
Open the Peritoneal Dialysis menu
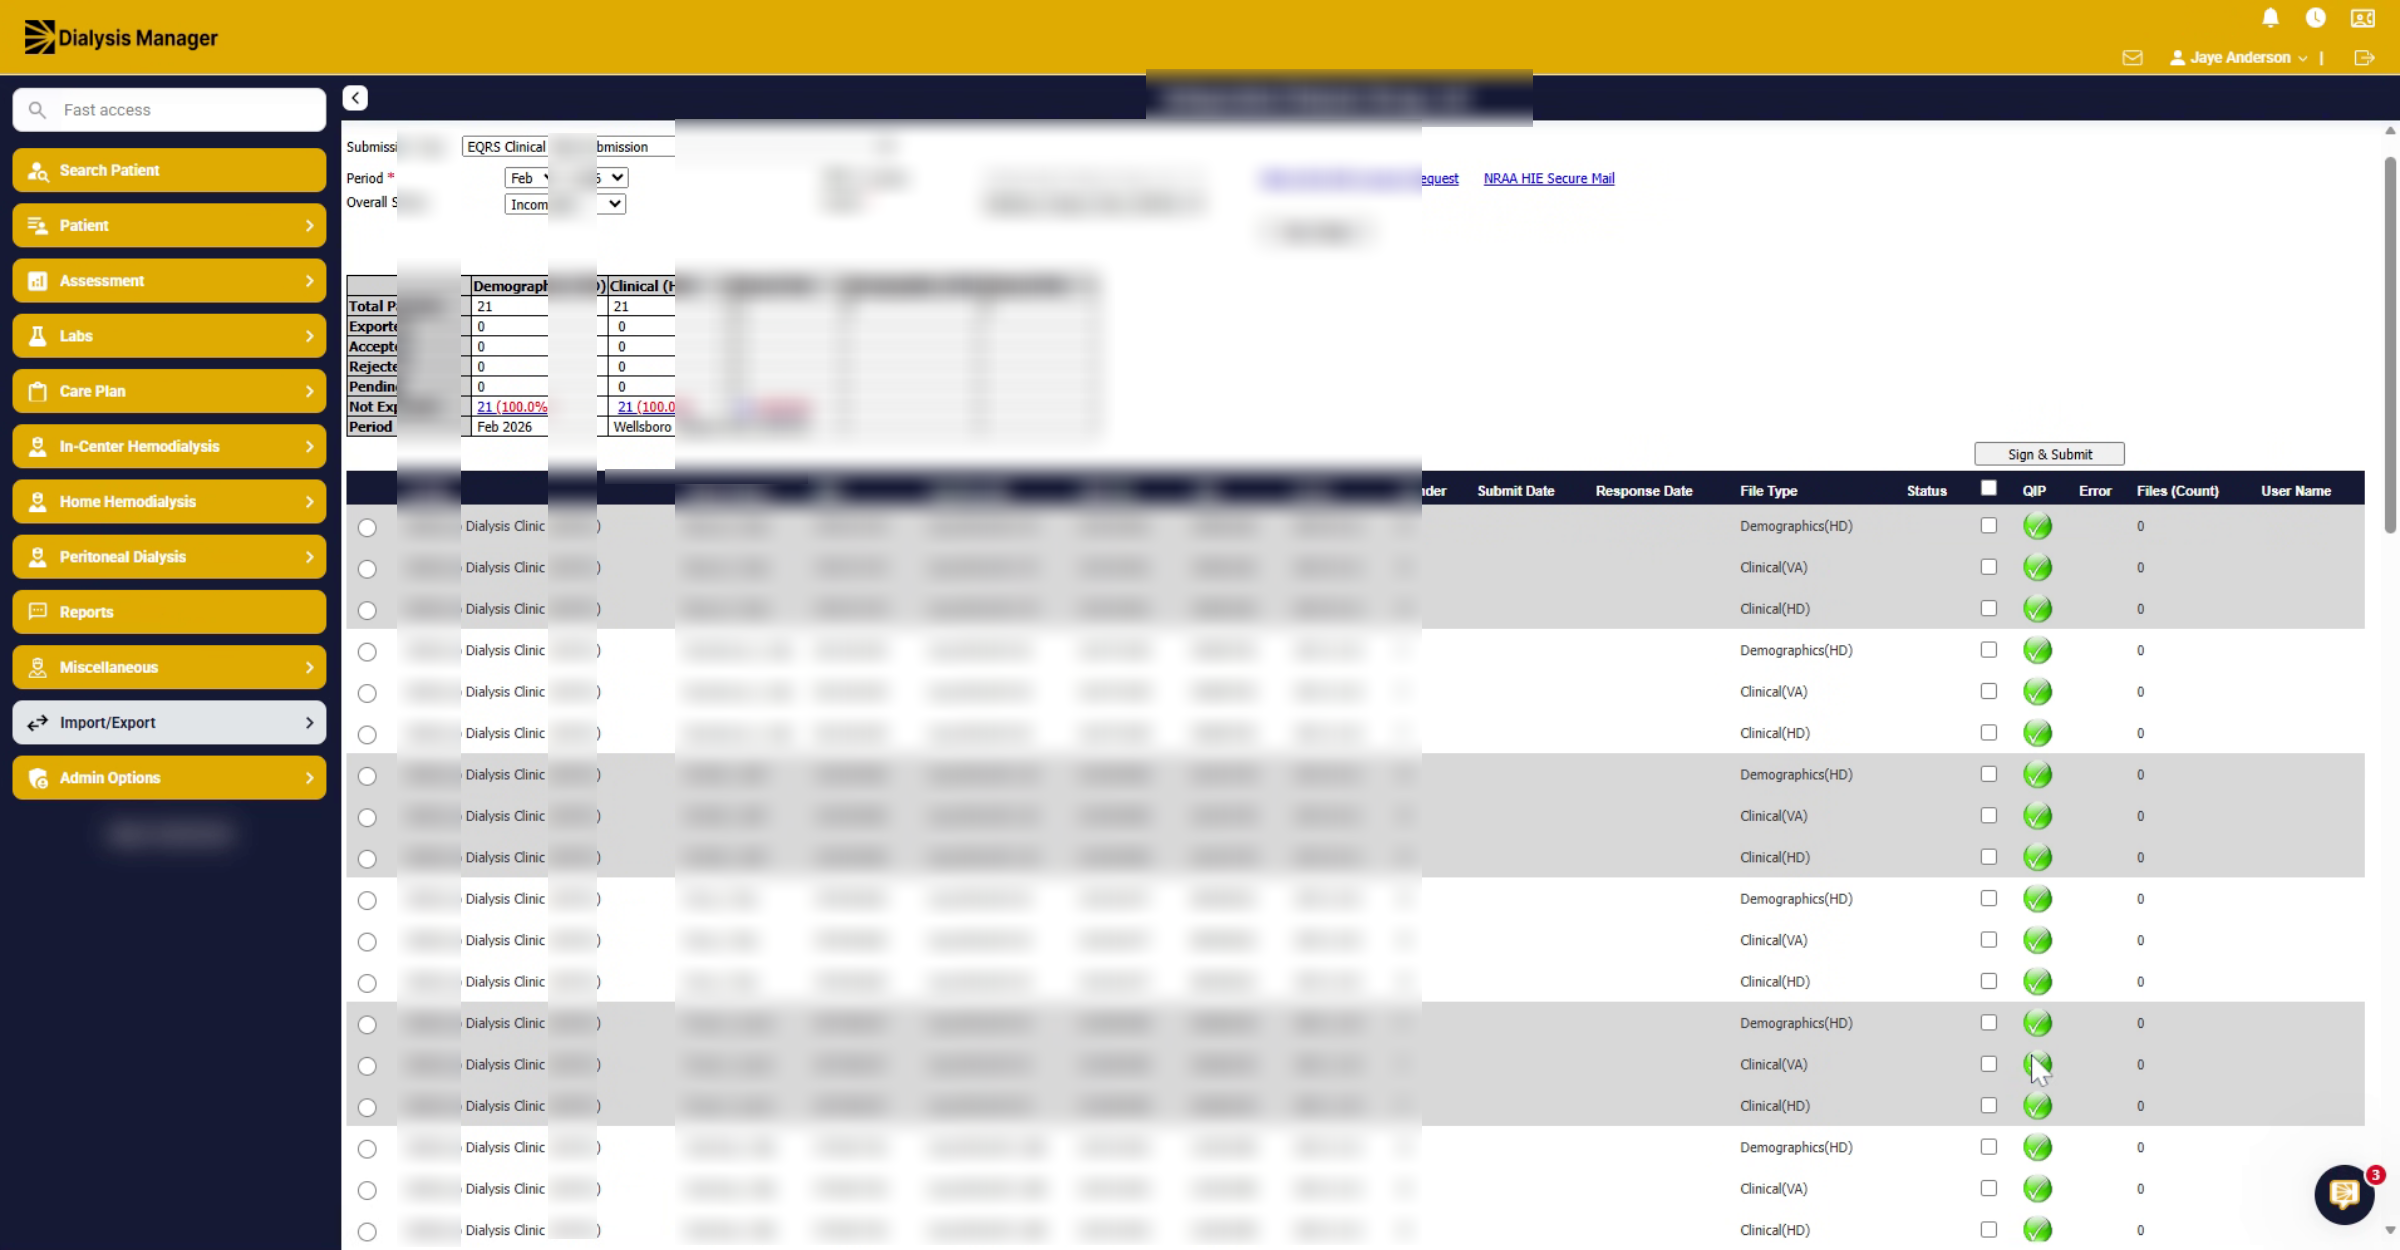pos(169,557)
